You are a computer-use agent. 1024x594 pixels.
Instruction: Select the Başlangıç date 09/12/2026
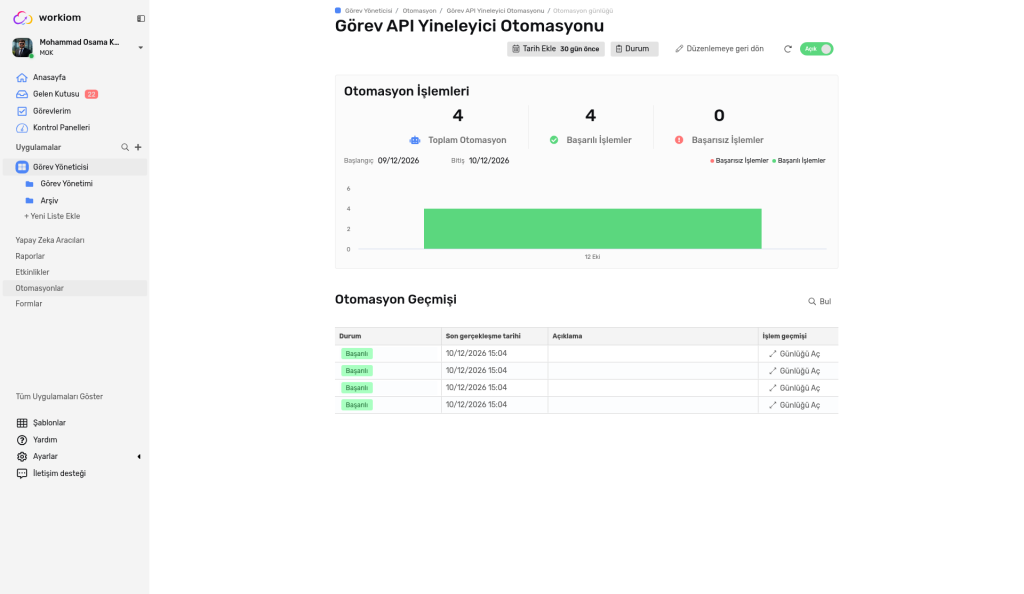coord(398,161)
